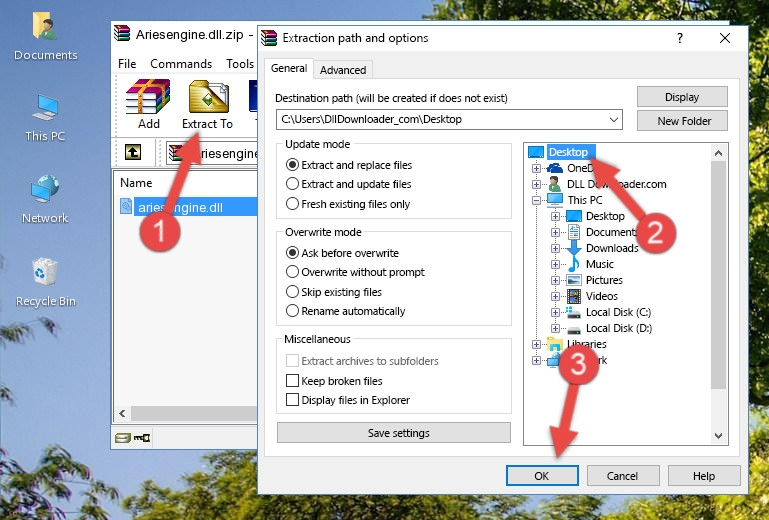Go up one folder level in WinRAR
The height and width of the screenshot is (520, 769).
point(133,152)
